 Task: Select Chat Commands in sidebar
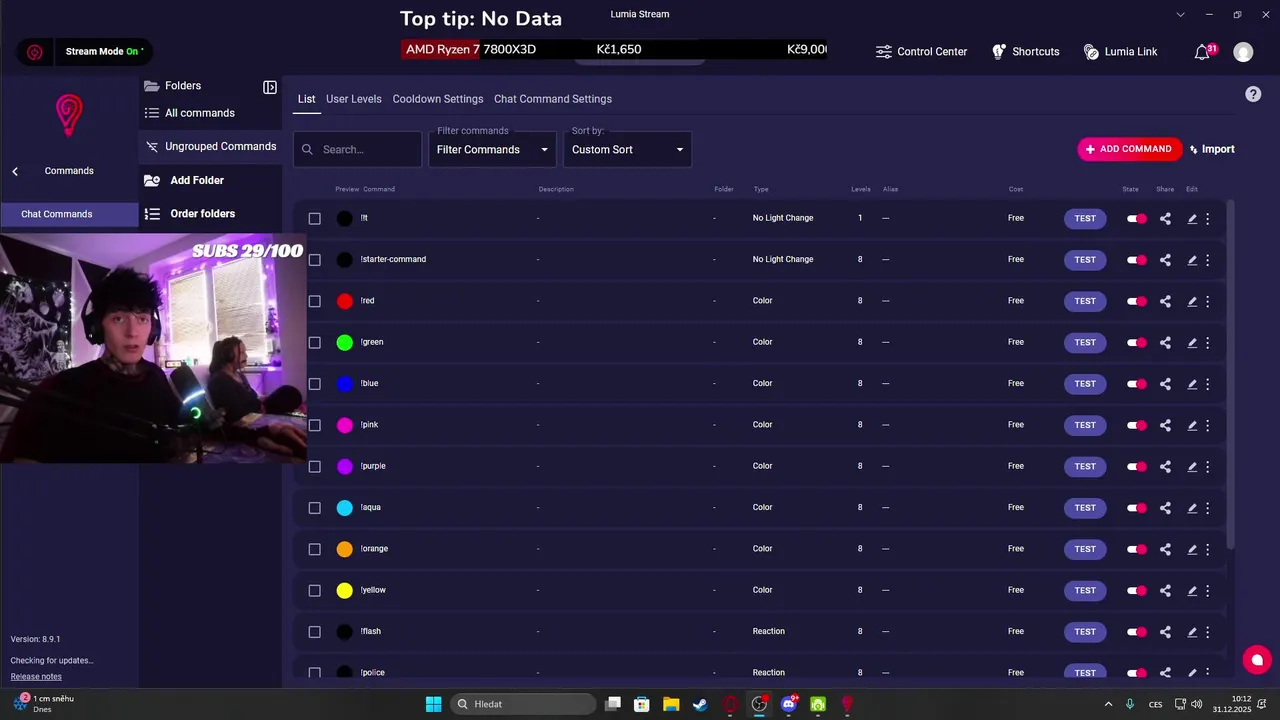coord(69,214)
